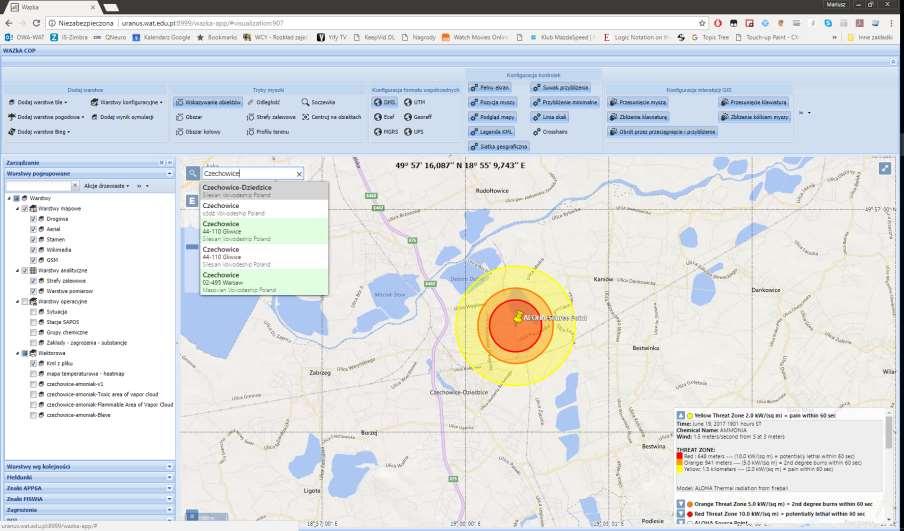Image resolution: width=904 pixels, height=531 pixels.
Task: Toggle Obrót przez przeciągnięcie i przybliżenie
Action: click(662, 132)
